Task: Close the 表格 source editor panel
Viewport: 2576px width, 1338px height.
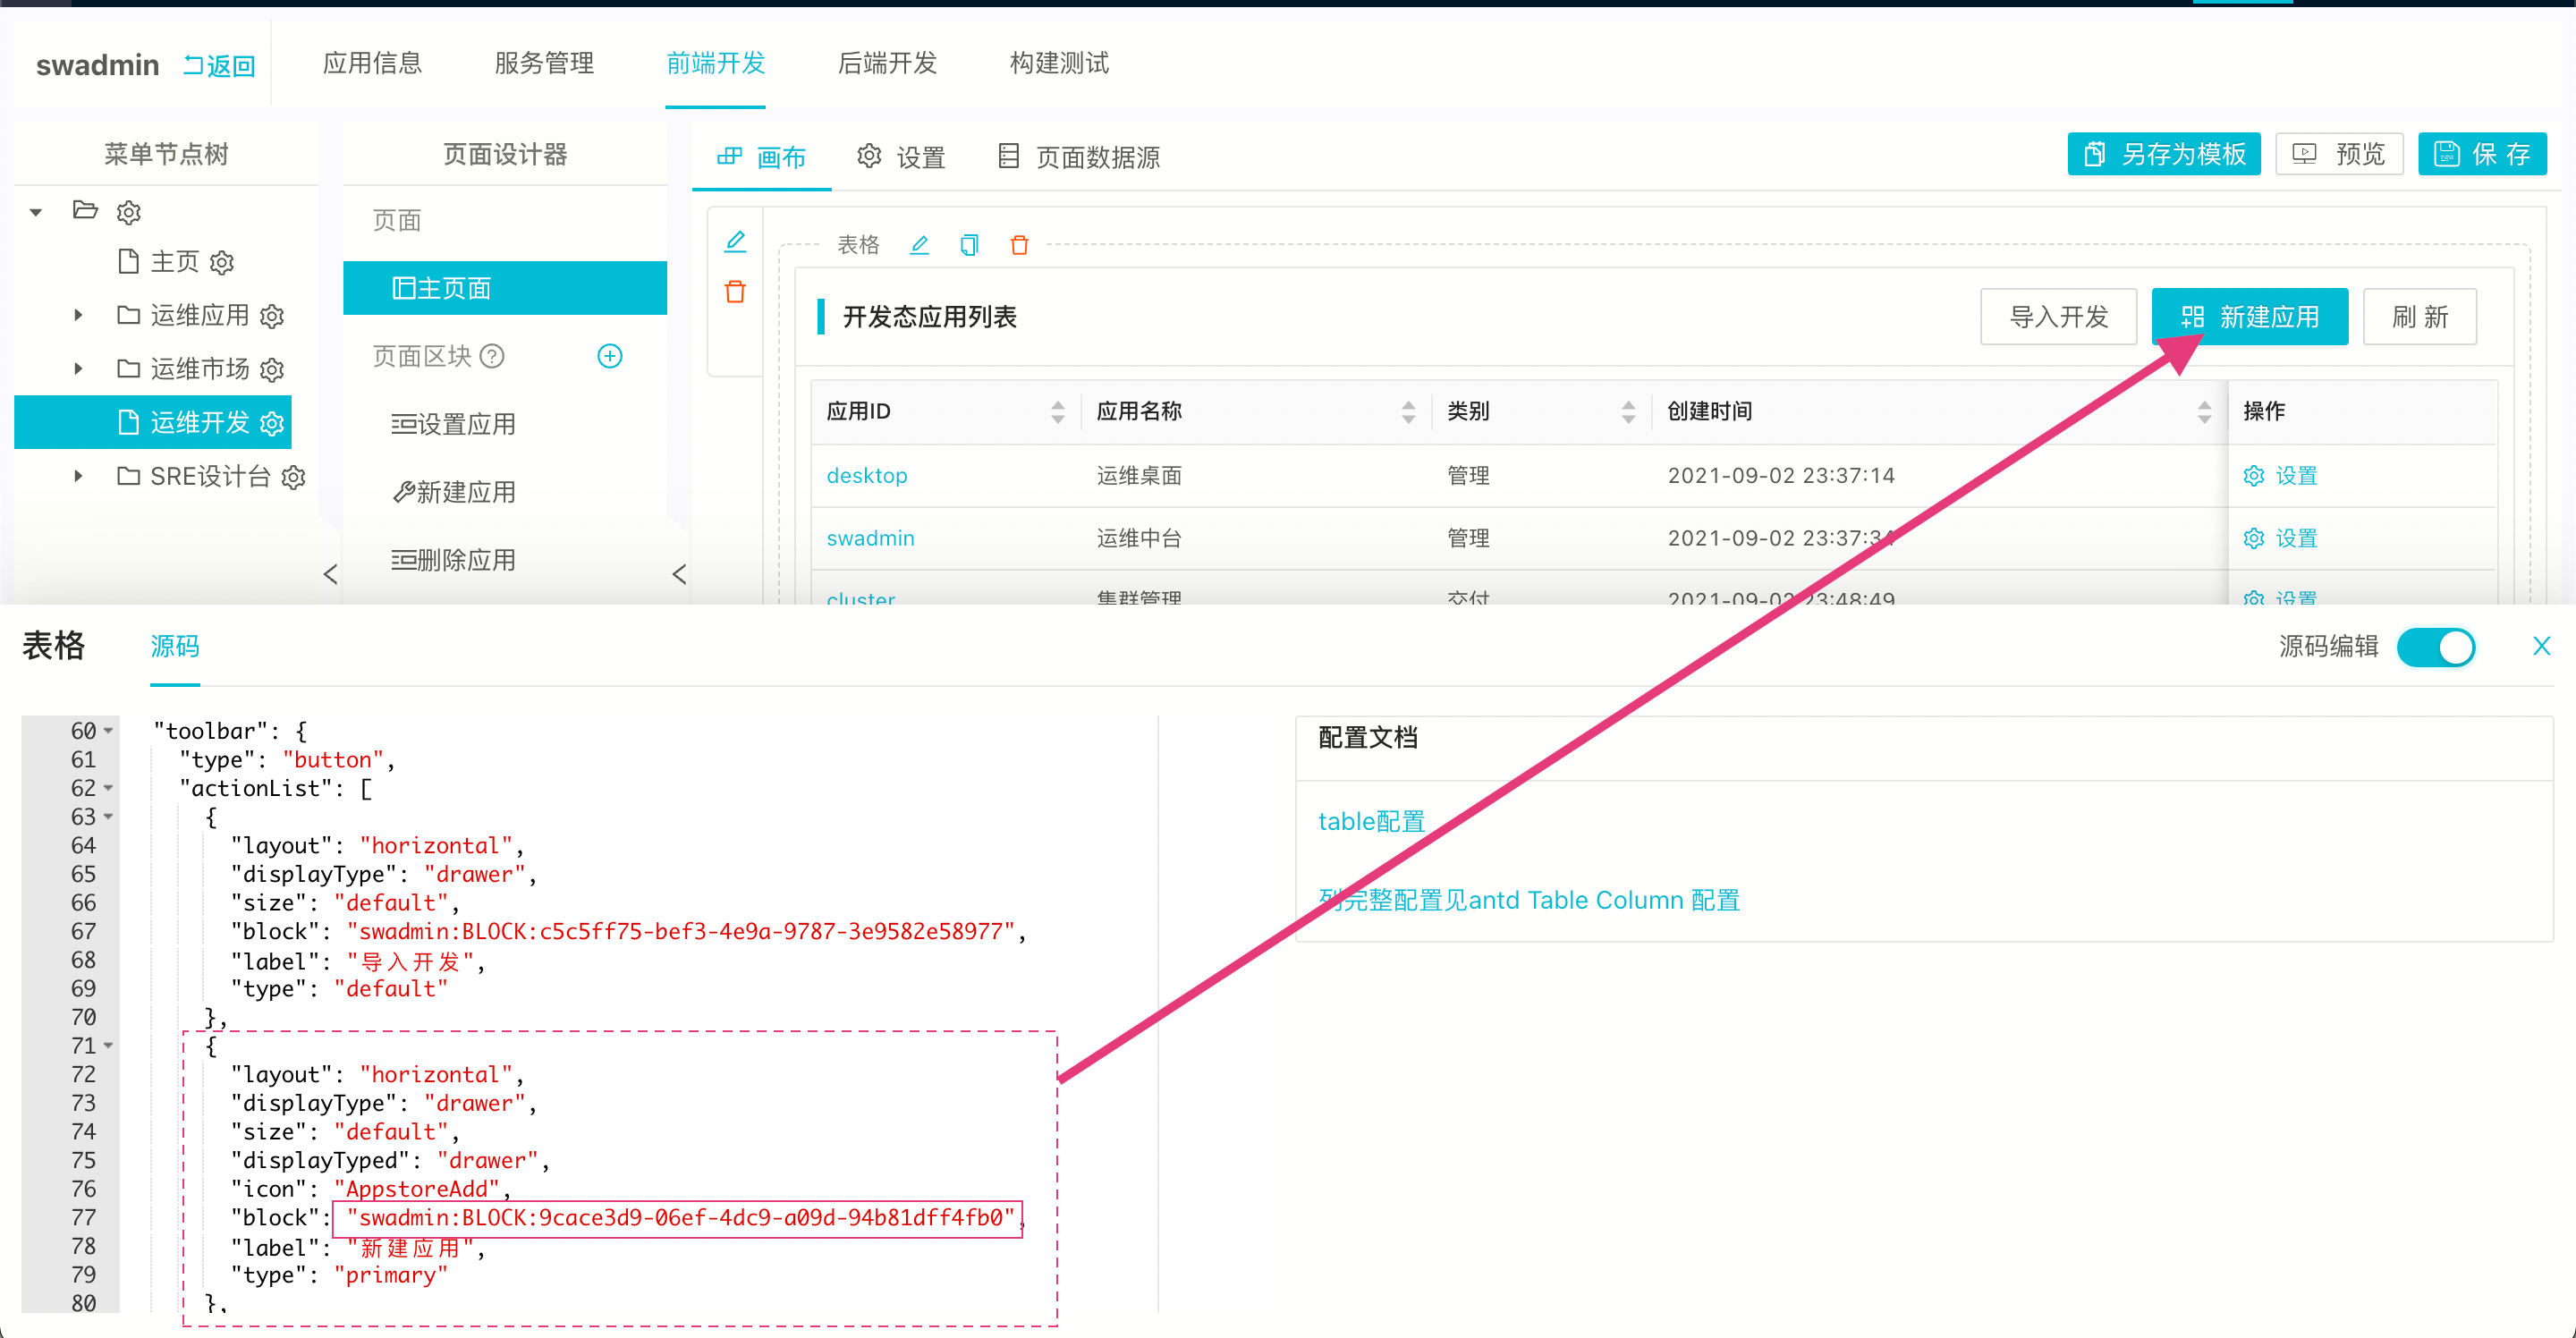Action: 2541,646
